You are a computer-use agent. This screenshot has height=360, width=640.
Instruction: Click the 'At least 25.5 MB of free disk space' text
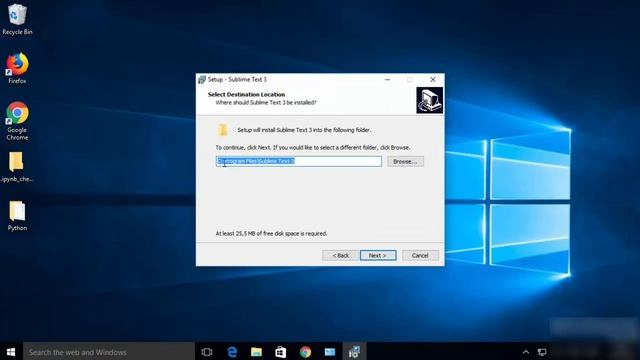pyautogui.click(x=271, y=233)
